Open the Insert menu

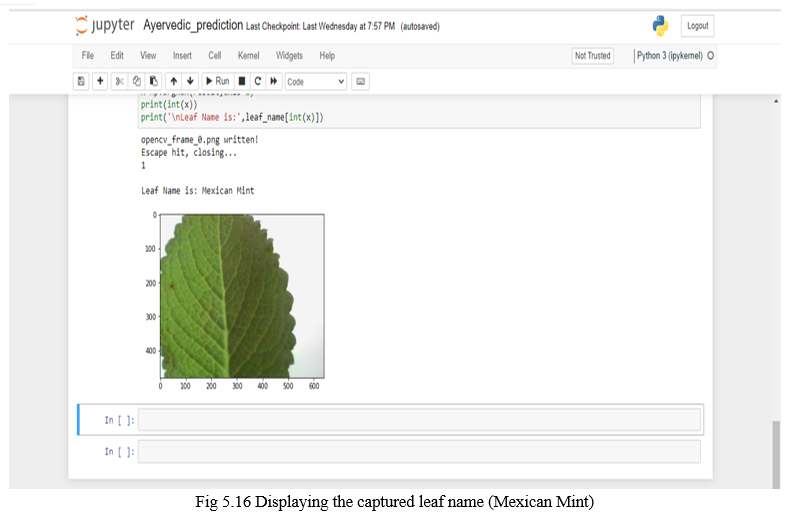tap(182, 56)
